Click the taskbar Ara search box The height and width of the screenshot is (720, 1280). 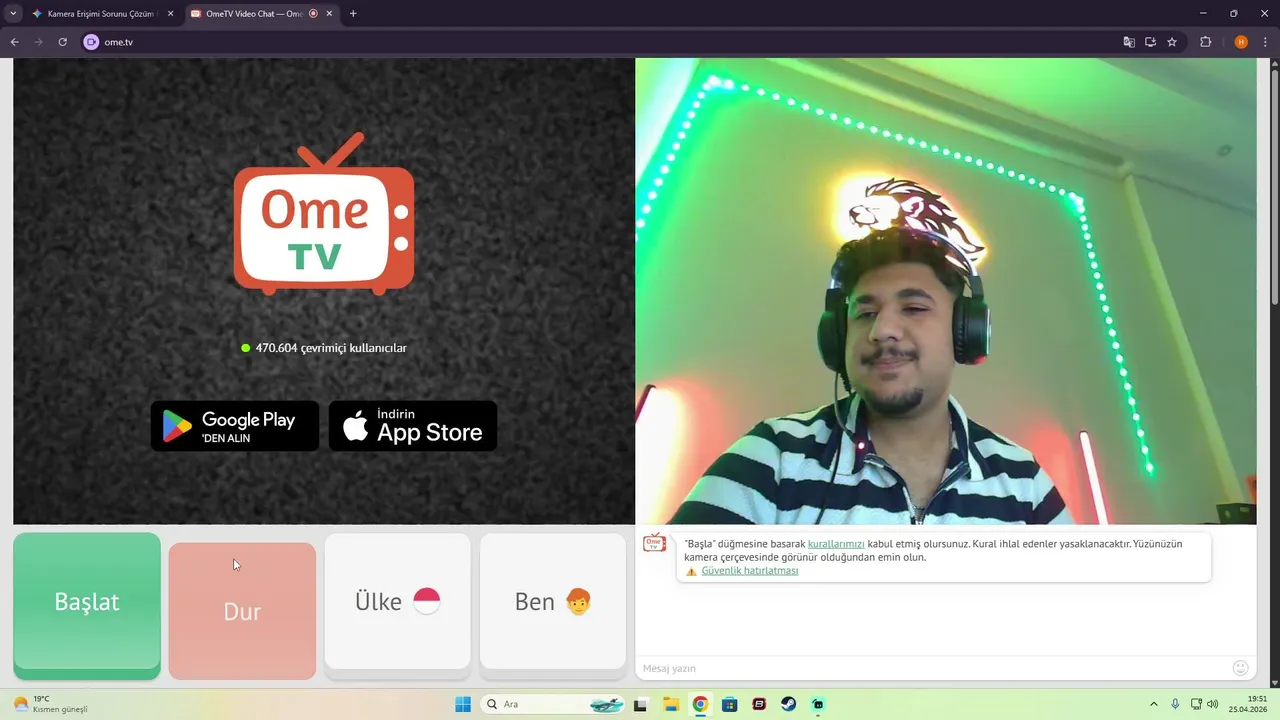click(x=554, y=704)
